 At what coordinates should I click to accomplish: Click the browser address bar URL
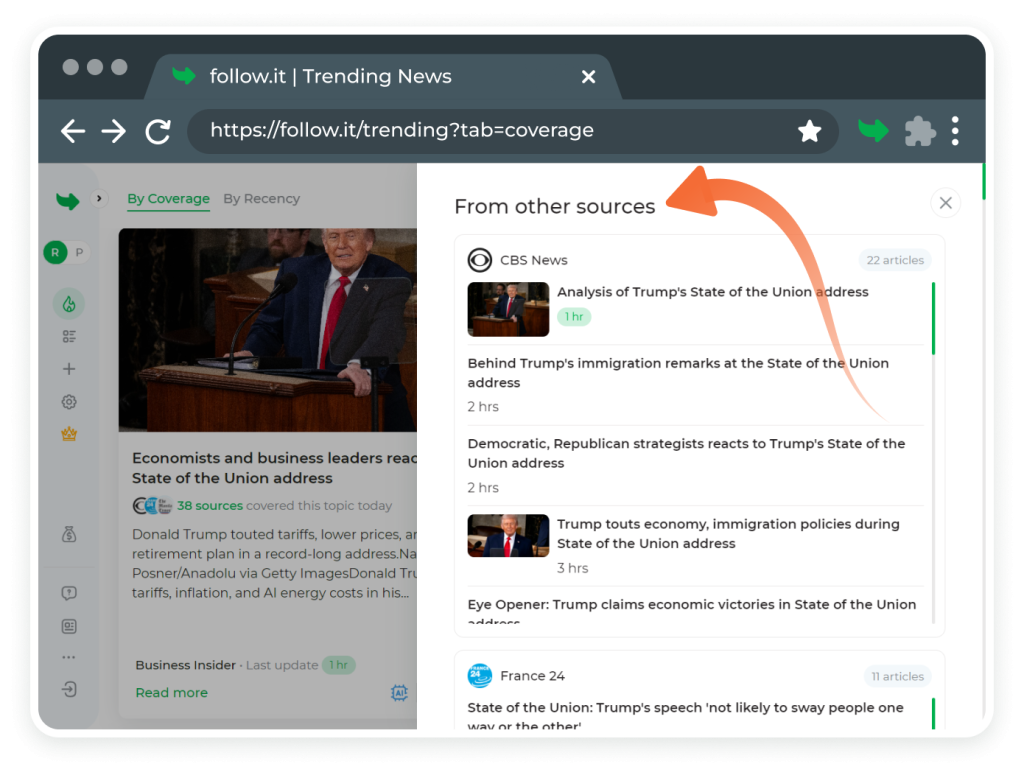401,131
